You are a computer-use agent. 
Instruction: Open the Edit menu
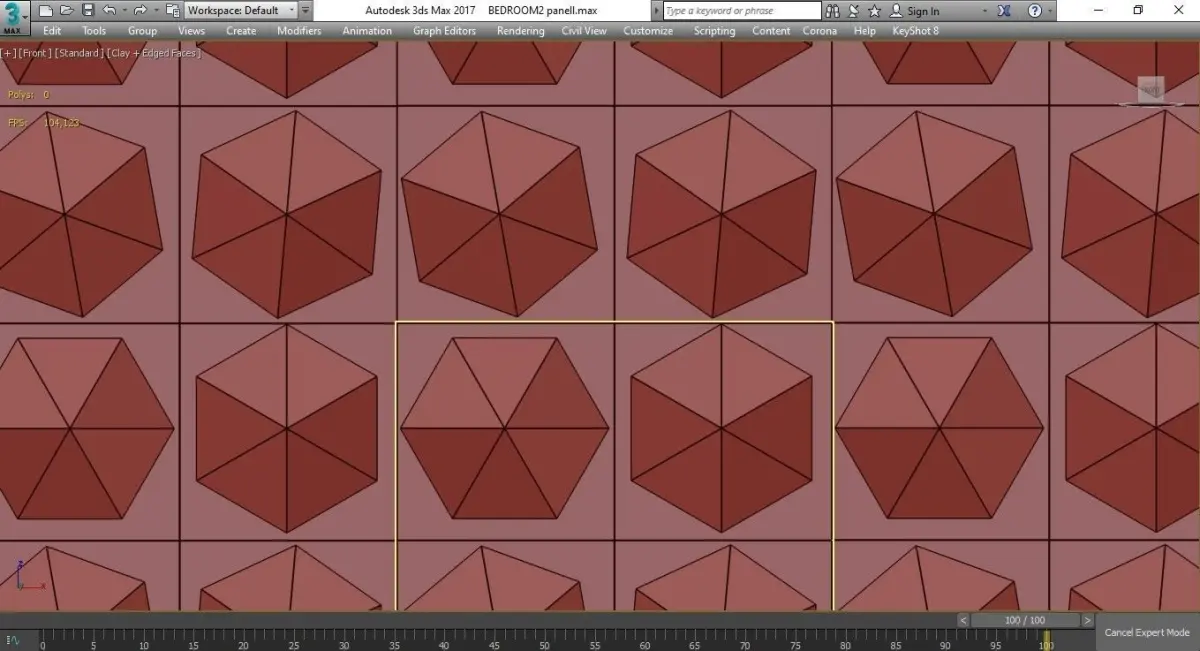pyautogui.click(x=52, y=31)
